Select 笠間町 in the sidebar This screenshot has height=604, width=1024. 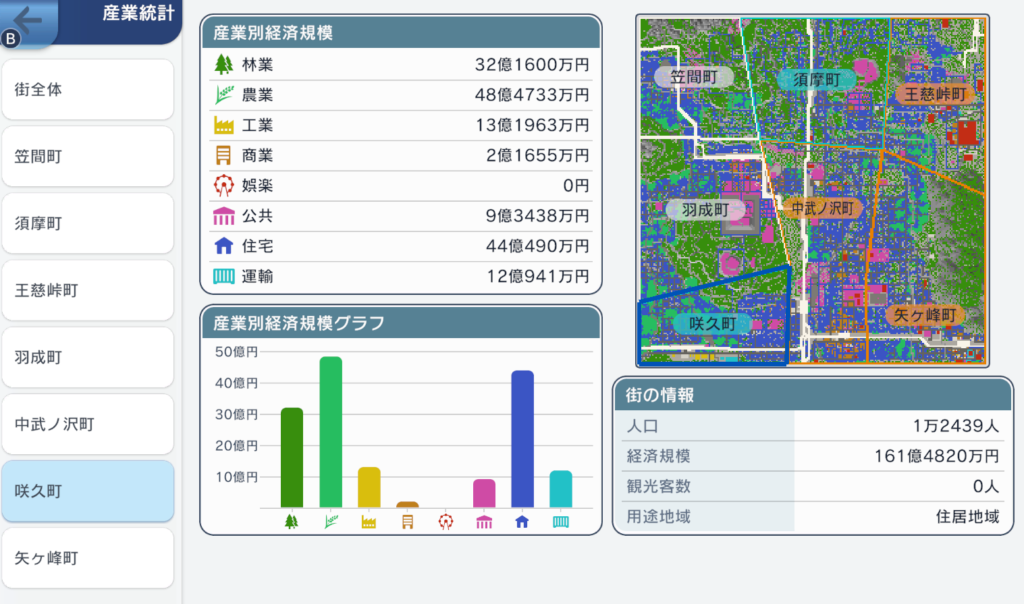click(88, 156)
